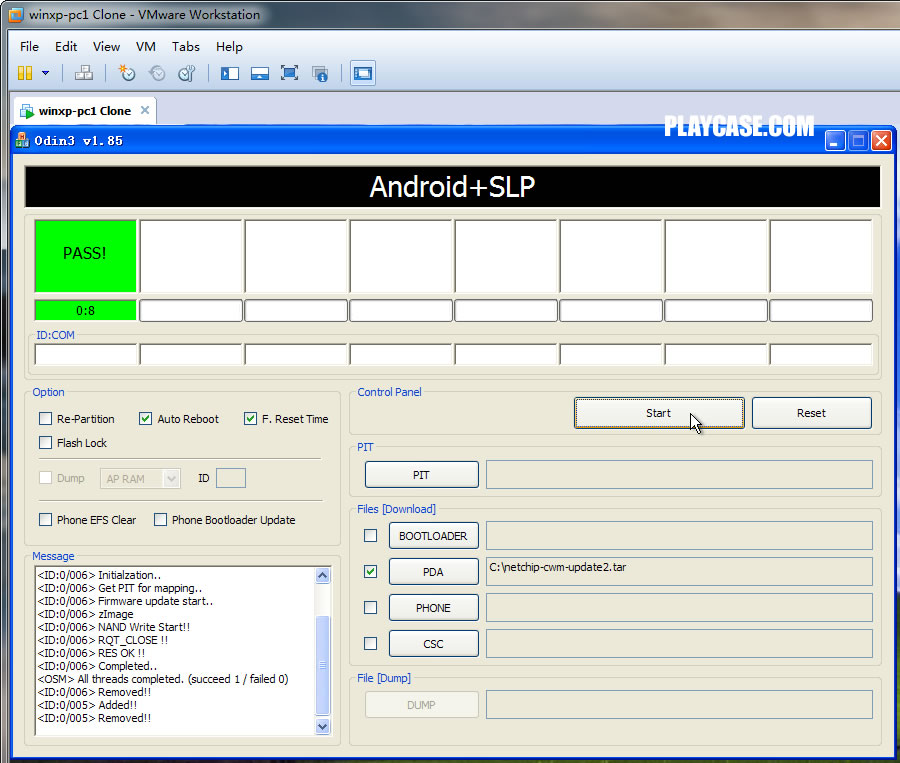Click the PHONE browse button
Viewport: 900px width, 763px height.
tap(433, 607)
